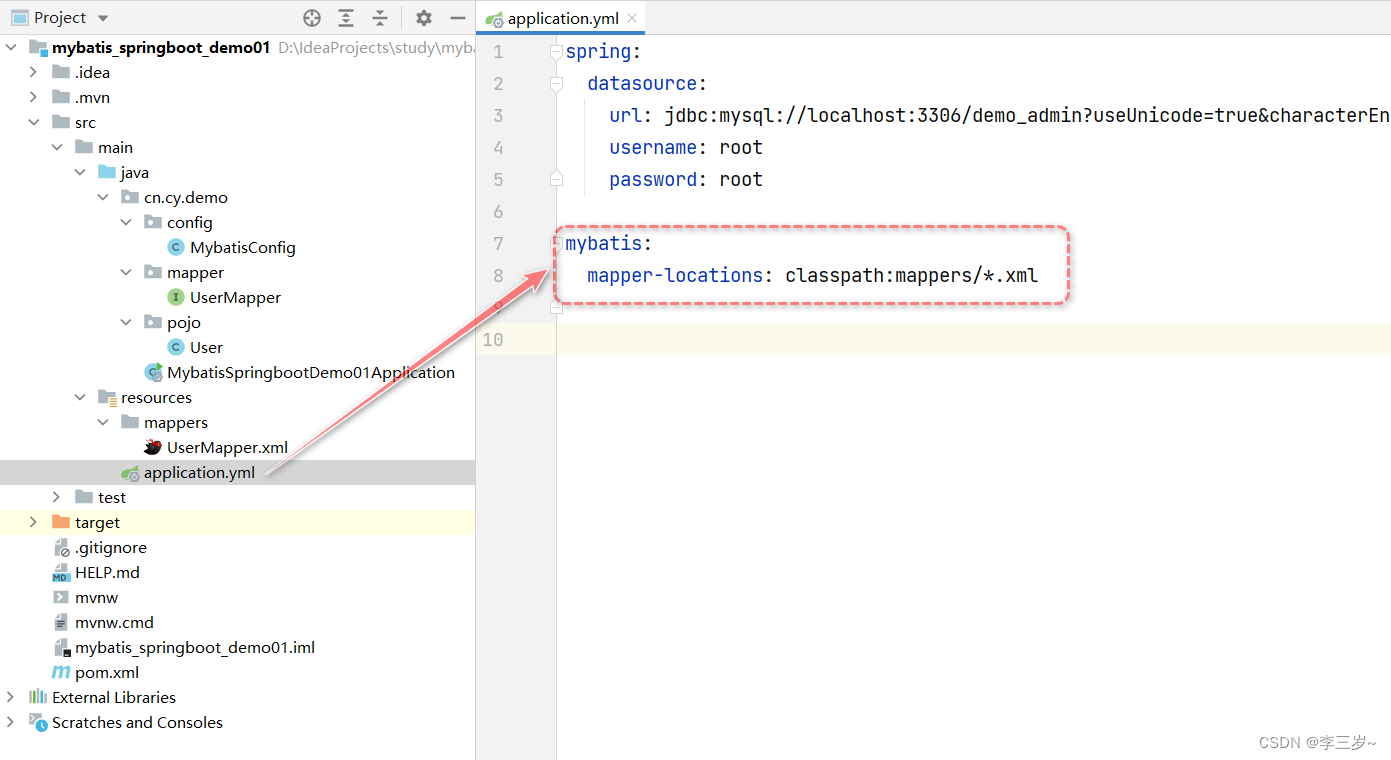This screenshot has height=760, width=1391.
Task: Click the UserMapper.xml MyBatis bird icon
Action: pyautogui.click(x=153, y=447)
